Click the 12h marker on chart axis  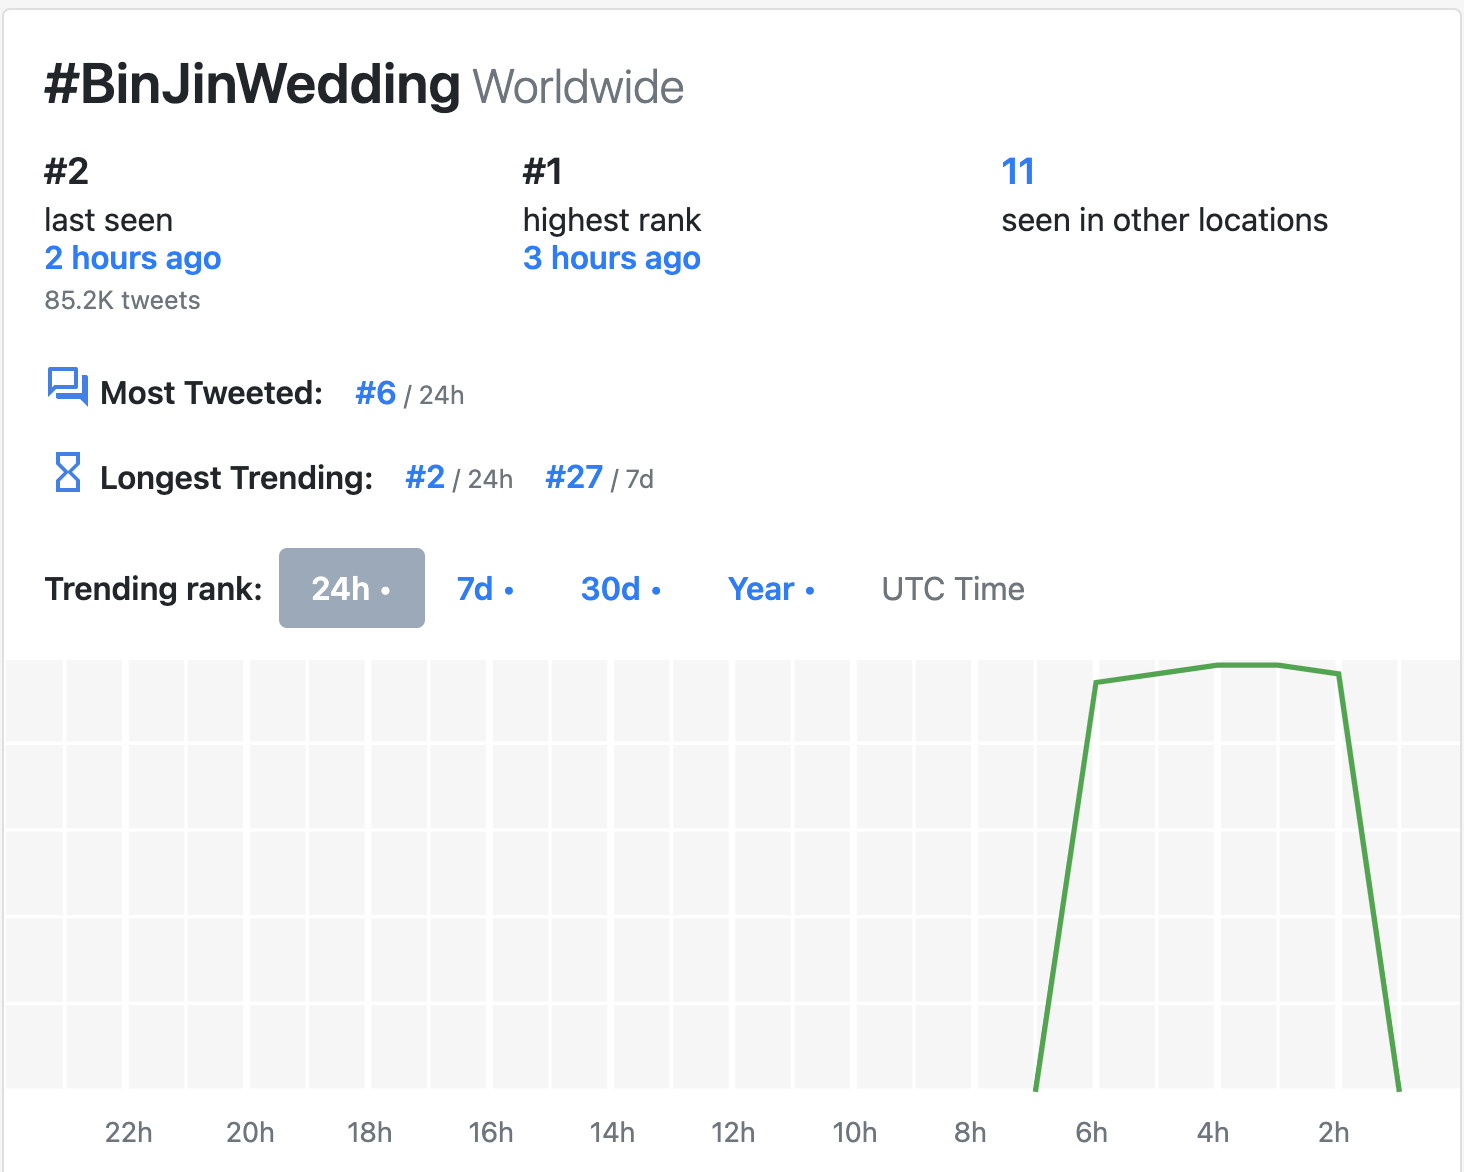[733, 1132]
